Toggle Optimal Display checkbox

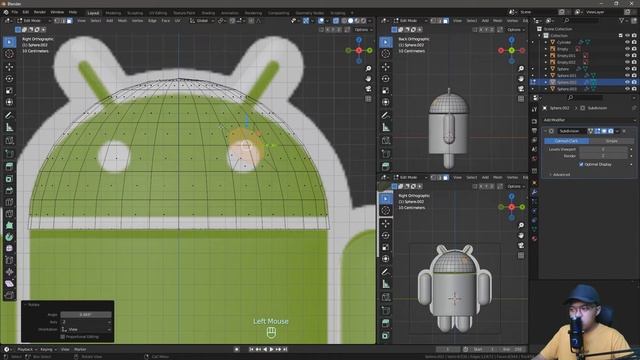pyautogui.click(x=581, y=164)
